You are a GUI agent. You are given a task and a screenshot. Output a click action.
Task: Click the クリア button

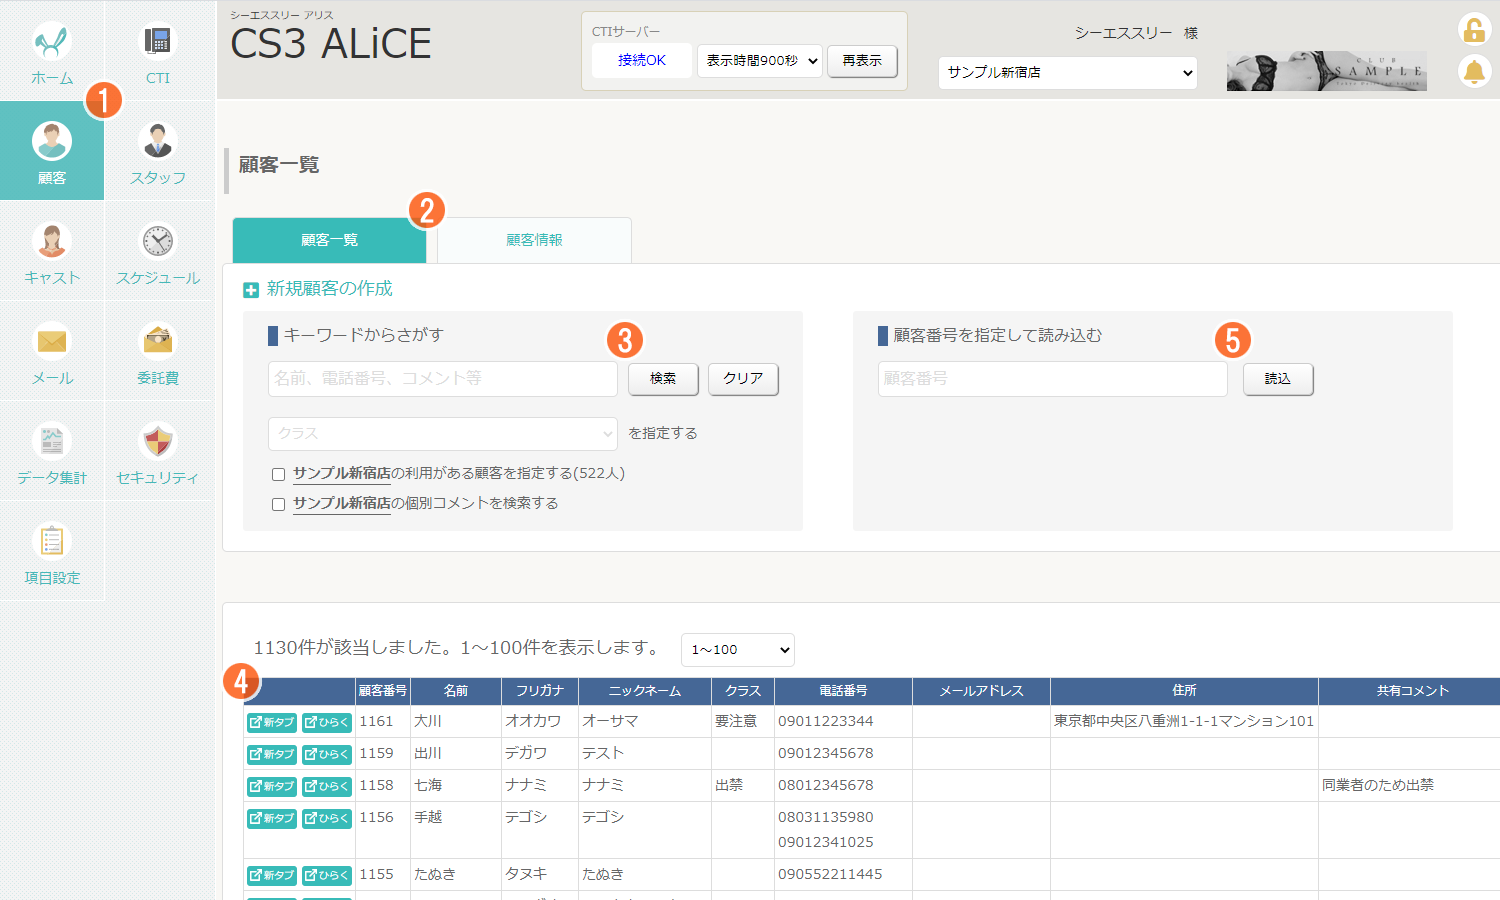click(743, 378)
